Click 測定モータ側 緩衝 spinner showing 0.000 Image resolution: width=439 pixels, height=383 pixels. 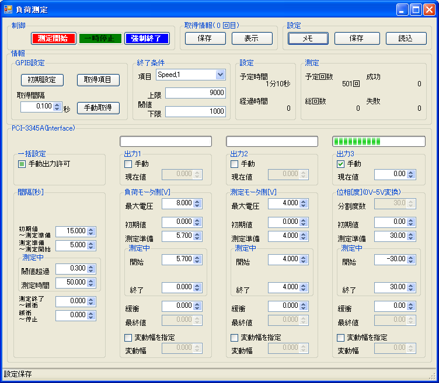pyautogui.click(x=288, y=306)
